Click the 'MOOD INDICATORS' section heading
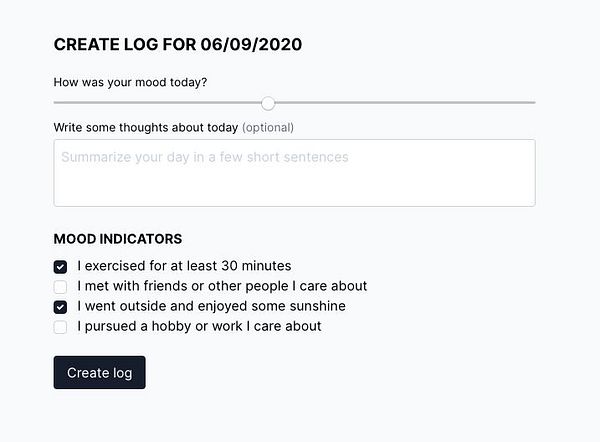 [117, 239]
